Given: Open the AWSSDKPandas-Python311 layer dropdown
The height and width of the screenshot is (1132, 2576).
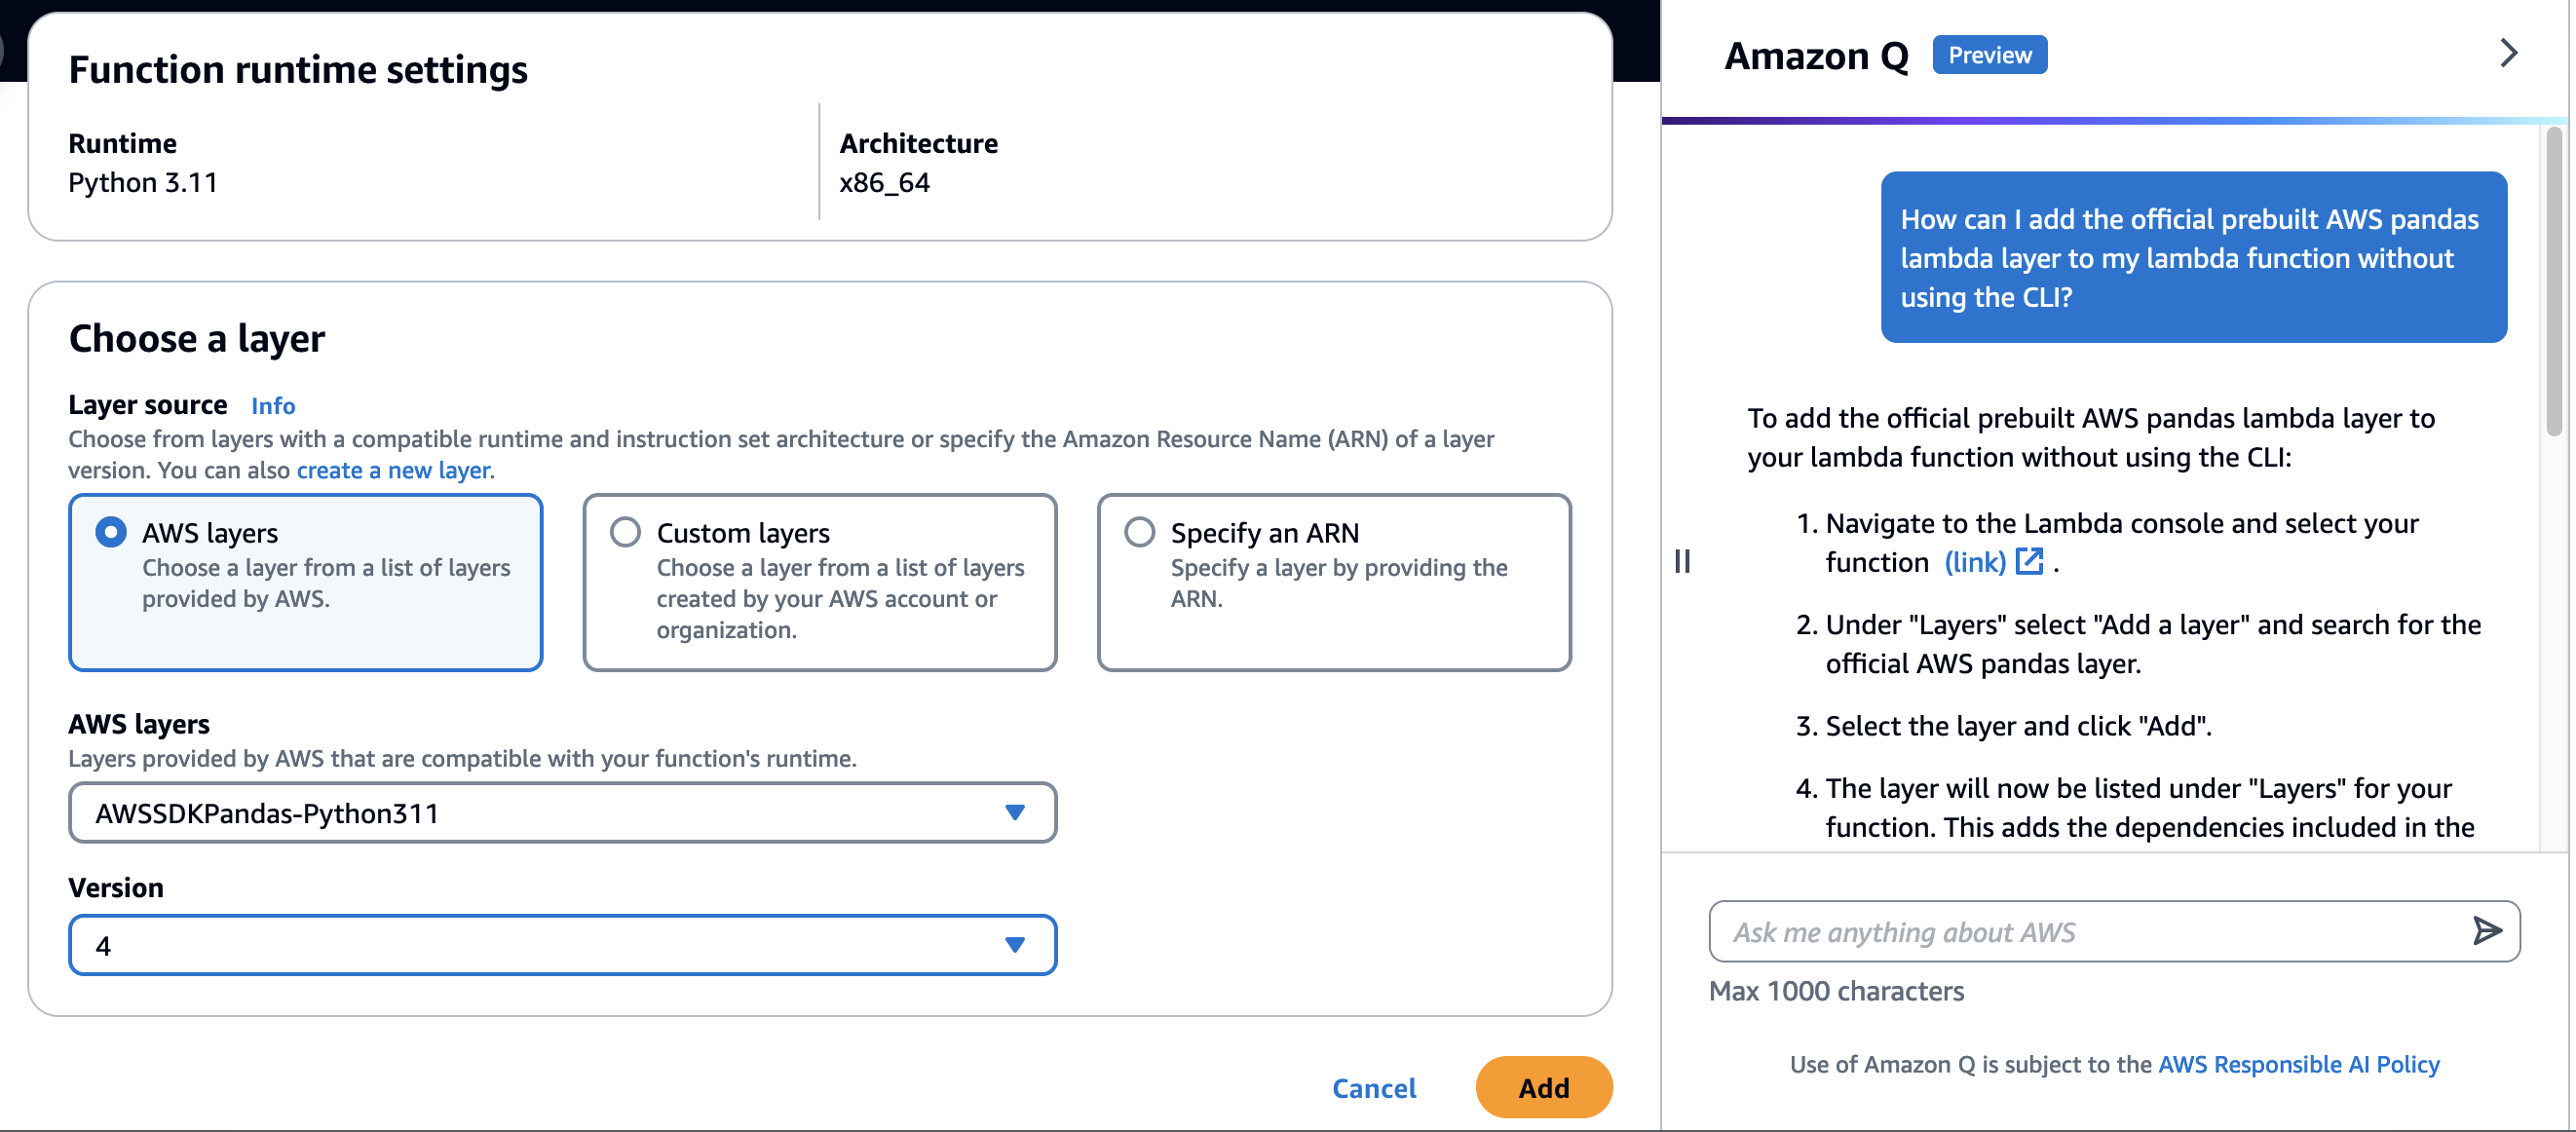Looking at the screenshot, I should pyautogui.click(x=562, y=813).
